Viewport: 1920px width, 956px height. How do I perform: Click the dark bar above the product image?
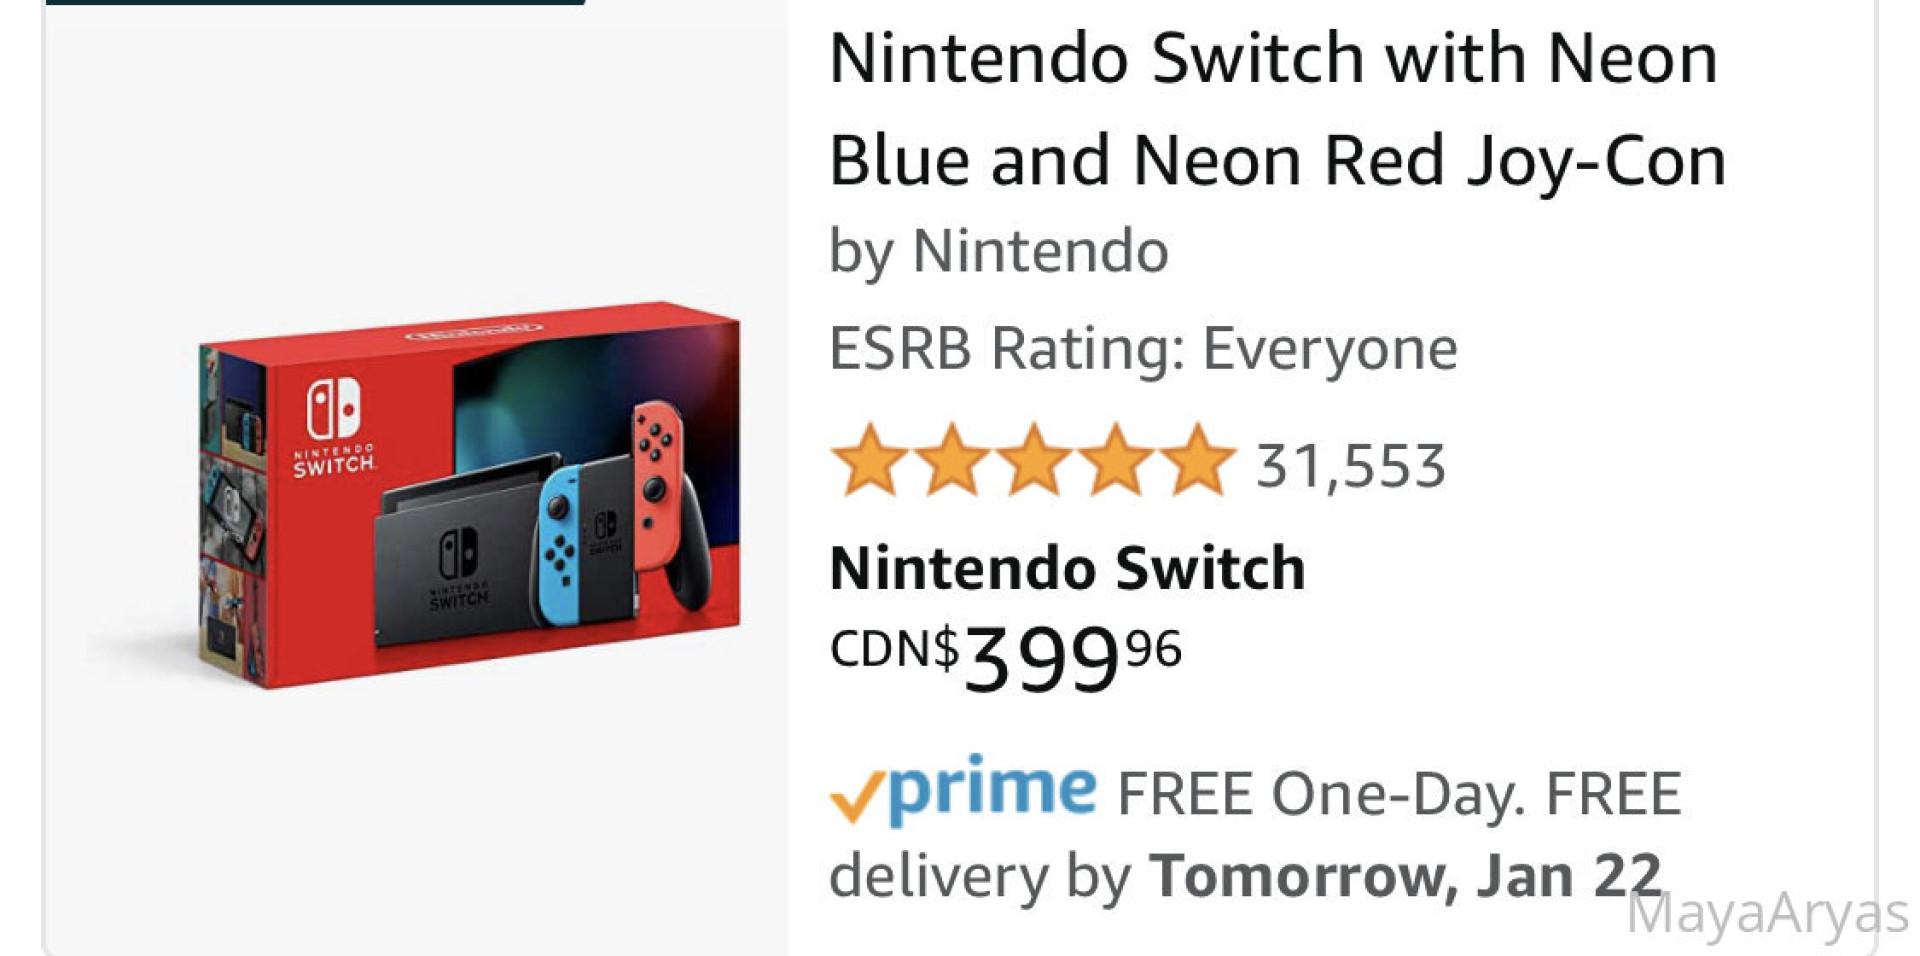point(315,2)
